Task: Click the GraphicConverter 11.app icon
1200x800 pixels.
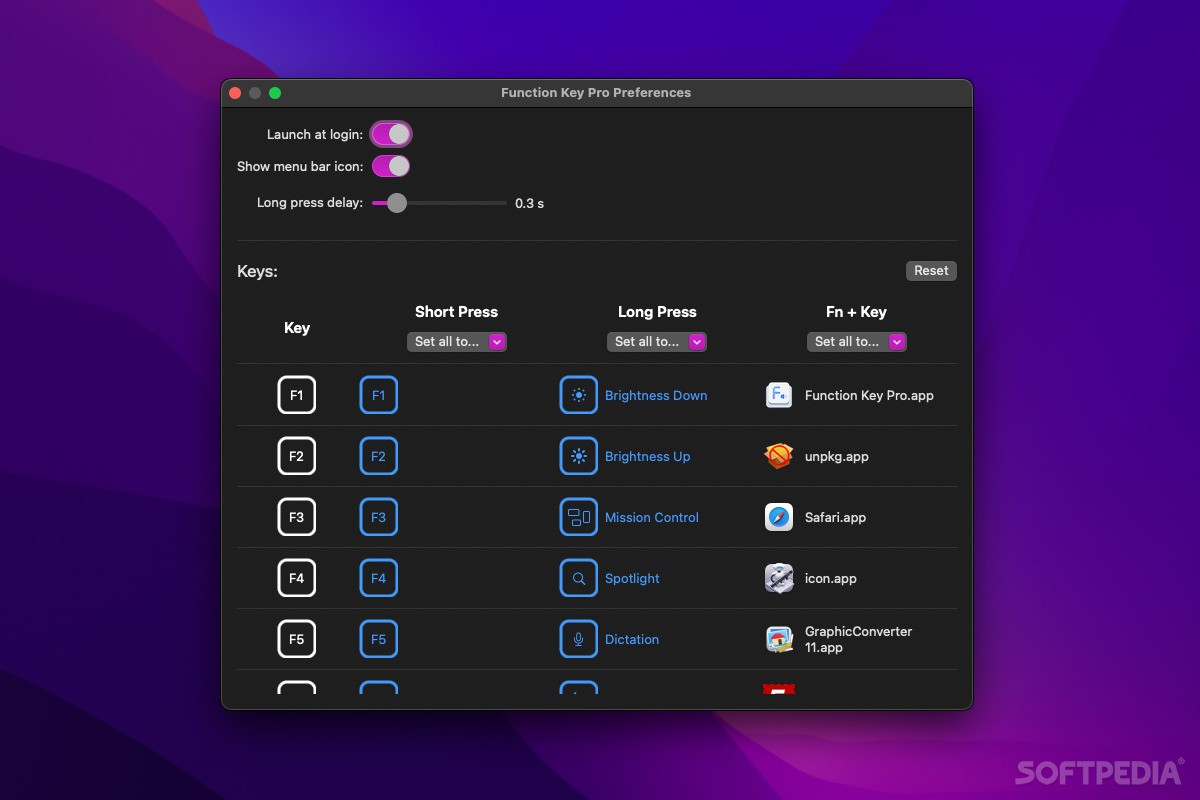Action: (778, 639)
